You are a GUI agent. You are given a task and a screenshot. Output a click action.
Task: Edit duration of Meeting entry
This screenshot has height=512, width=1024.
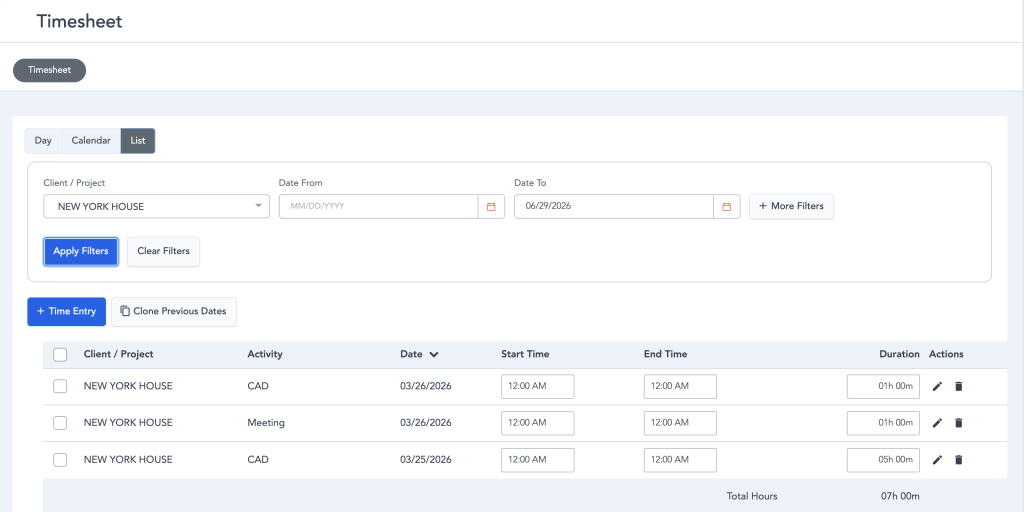coord(883,423)
